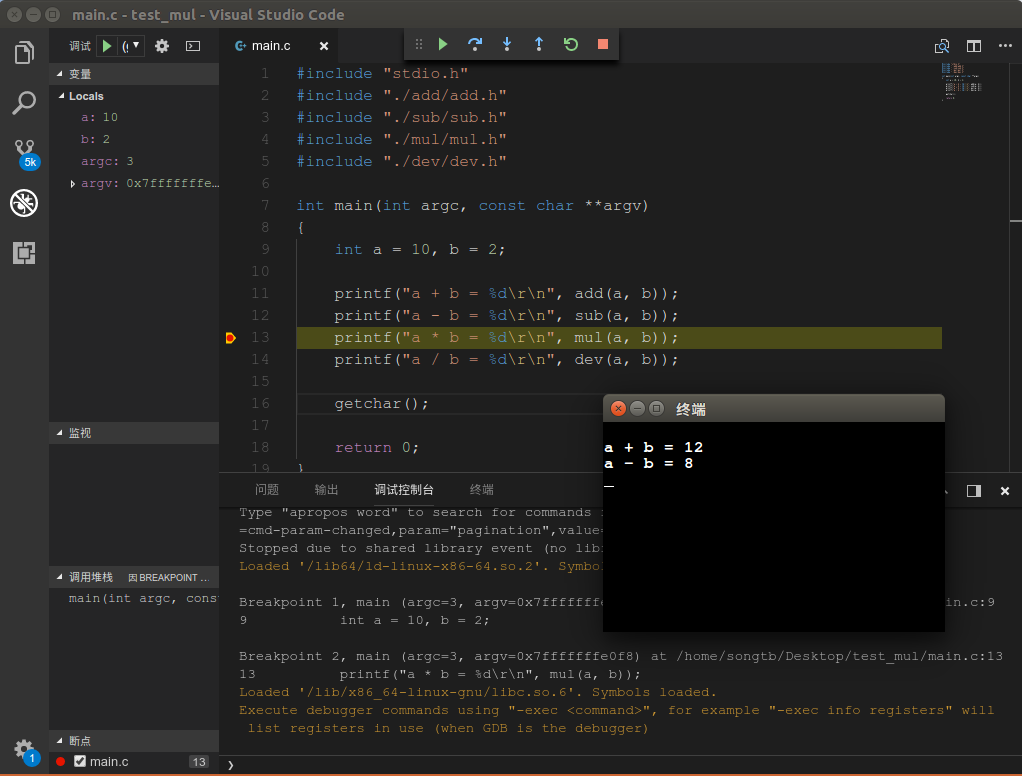Switch to the 输出 panel tab
Image resolution: width=1022 pixels, height=776 pixels.
click(x=326, y=489)
